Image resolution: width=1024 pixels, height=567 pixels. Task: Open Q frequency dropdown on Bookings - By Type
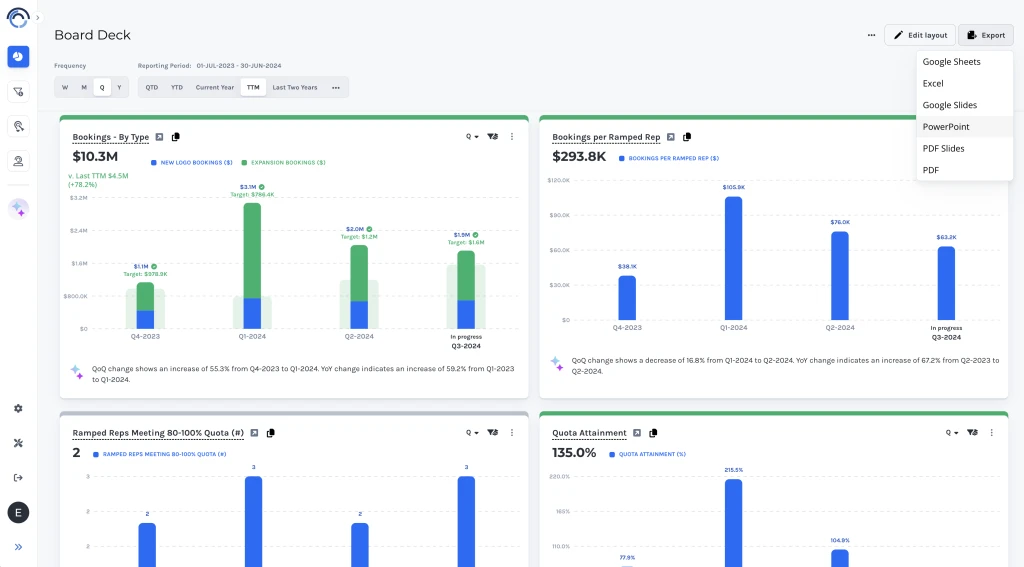pos(472,137)
